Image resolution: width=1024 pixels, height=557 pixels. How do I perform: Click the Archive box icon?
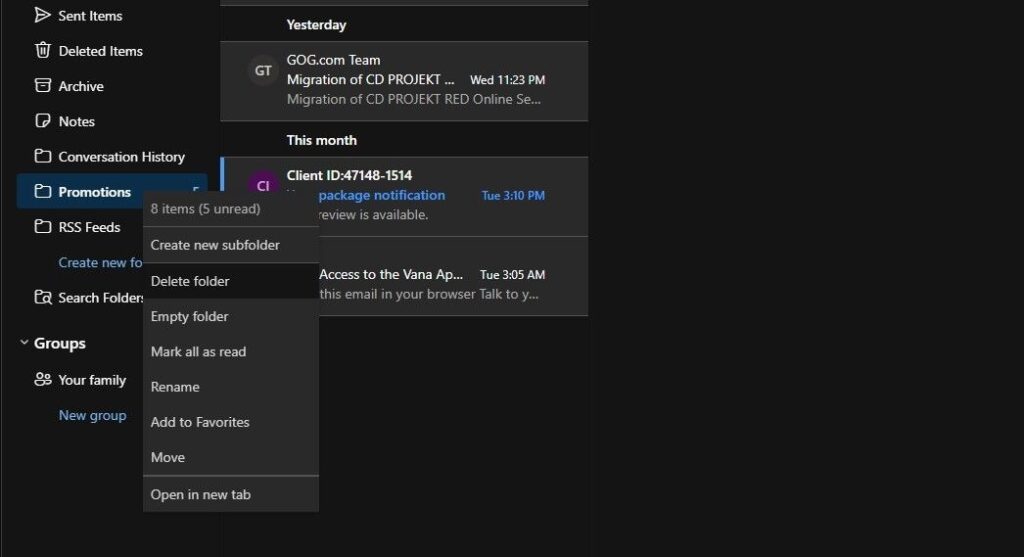[x=42, y=86]
